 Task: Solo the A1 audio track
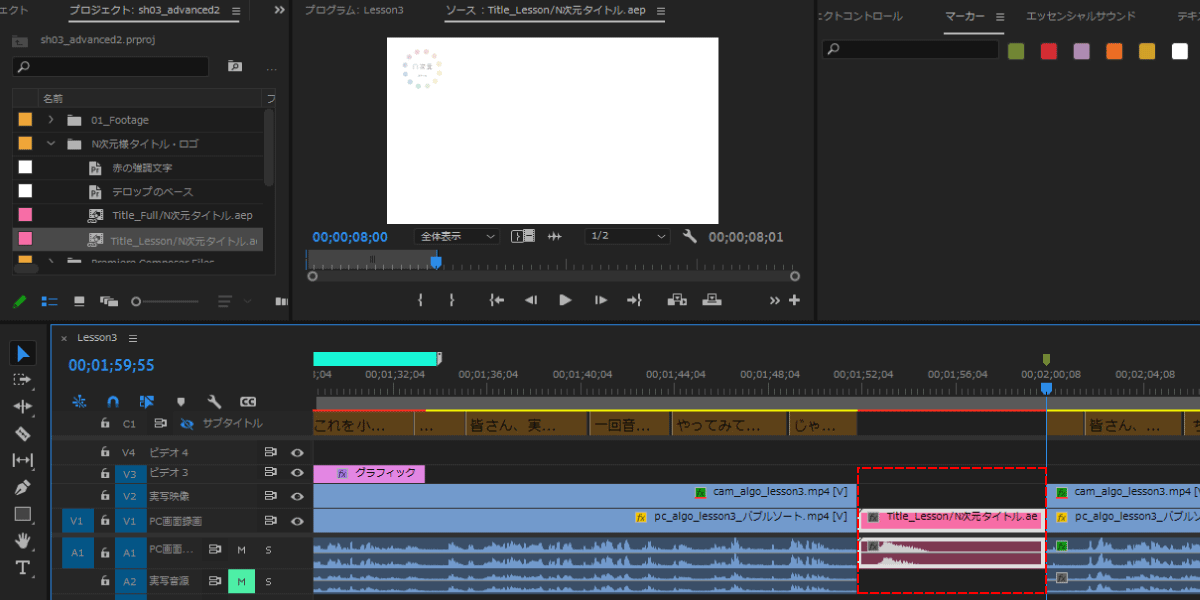tap(268, 549)
